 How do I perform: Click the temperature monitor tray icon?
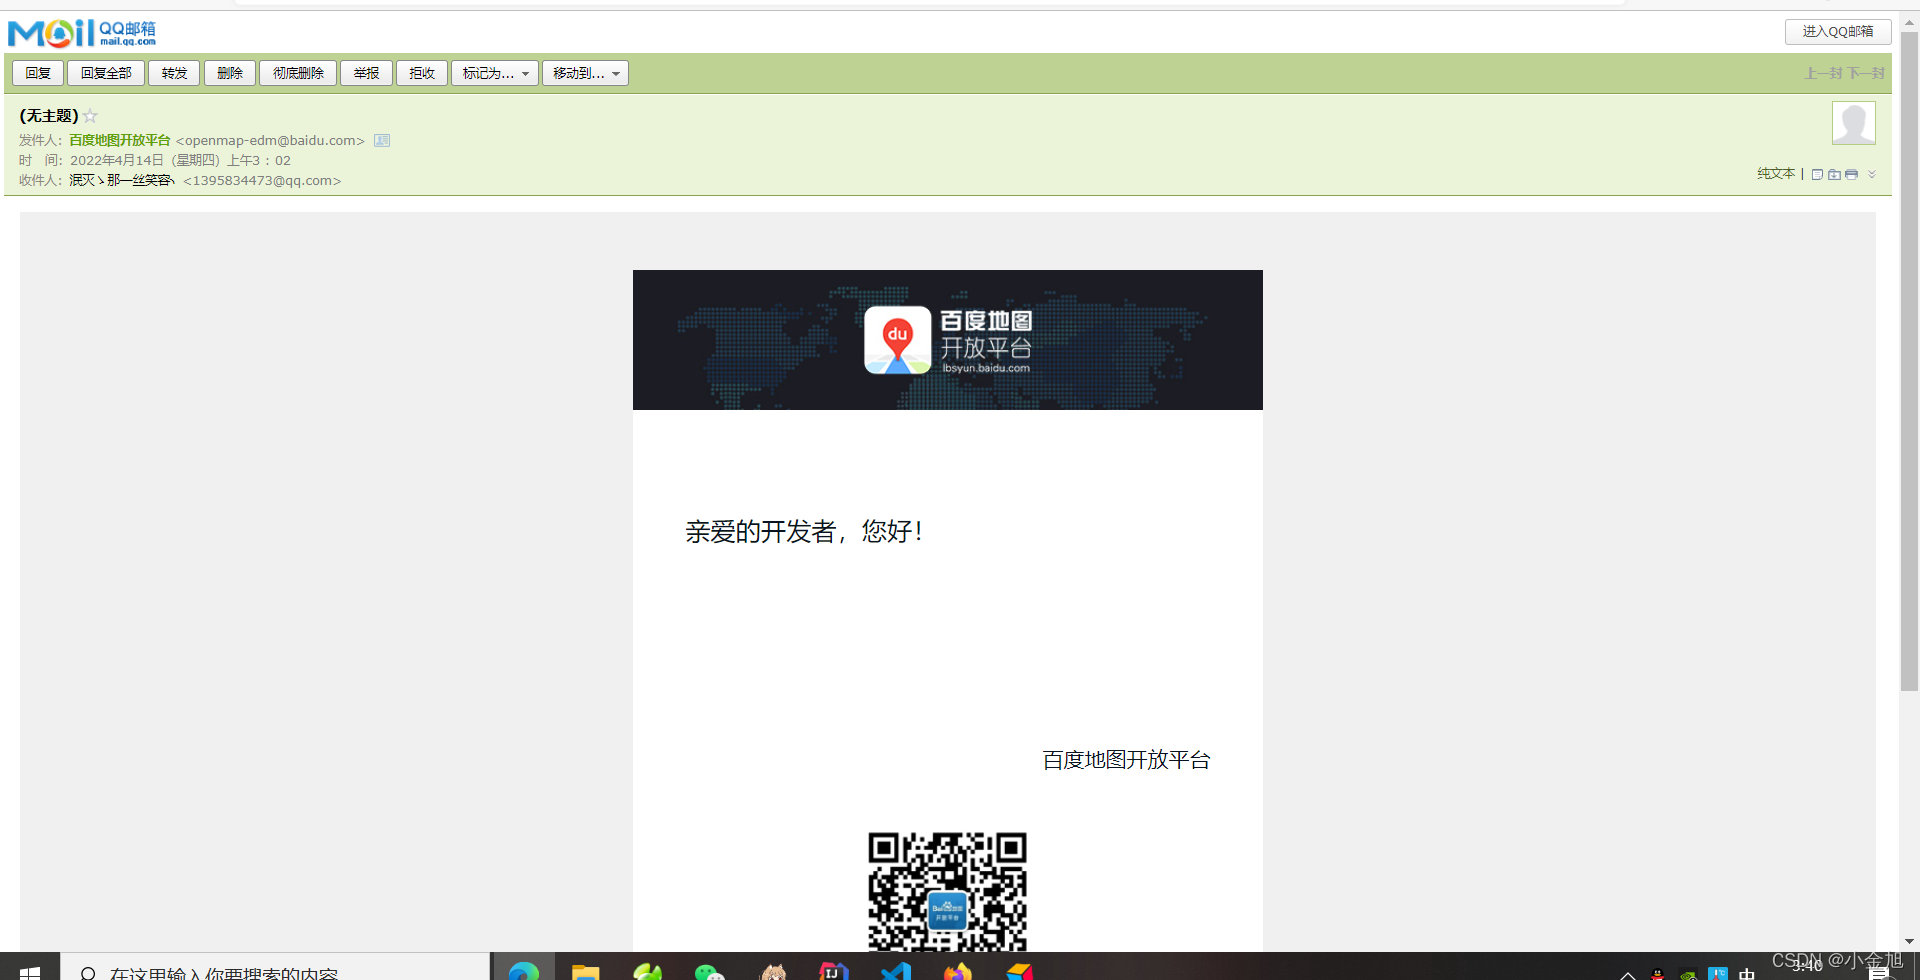tap(1718, 974)
